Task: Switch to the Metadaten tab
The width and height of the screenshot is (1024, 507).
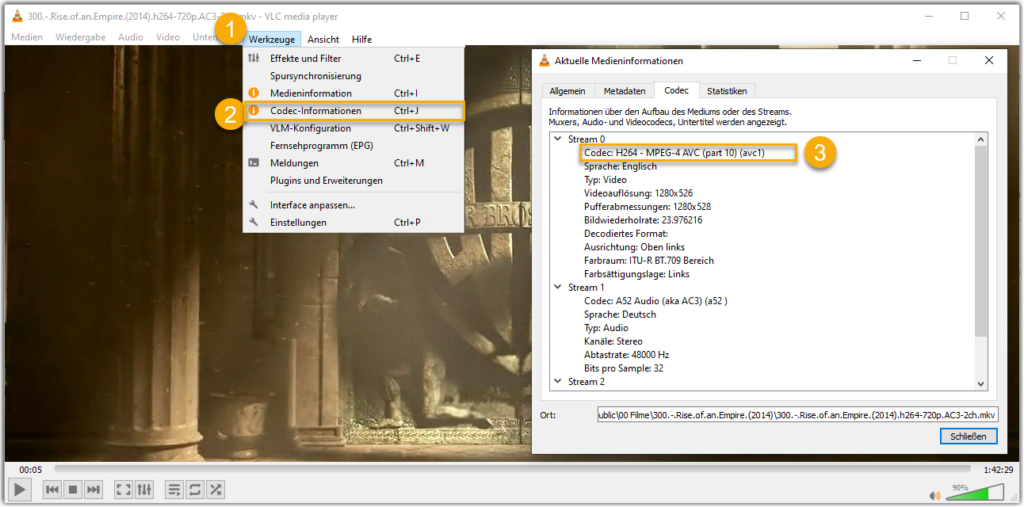Action: click(x=624, y=91)
